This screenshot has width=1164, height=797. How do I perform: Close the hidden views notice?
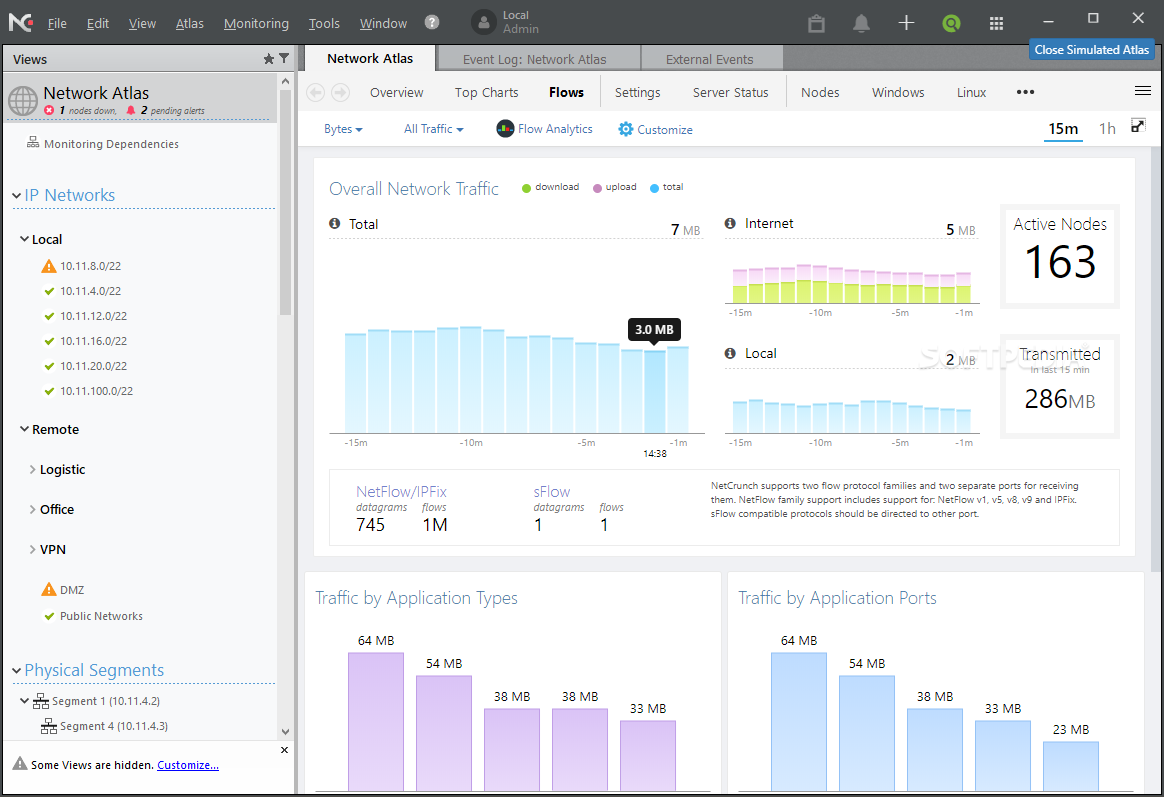tap(284, 750)
